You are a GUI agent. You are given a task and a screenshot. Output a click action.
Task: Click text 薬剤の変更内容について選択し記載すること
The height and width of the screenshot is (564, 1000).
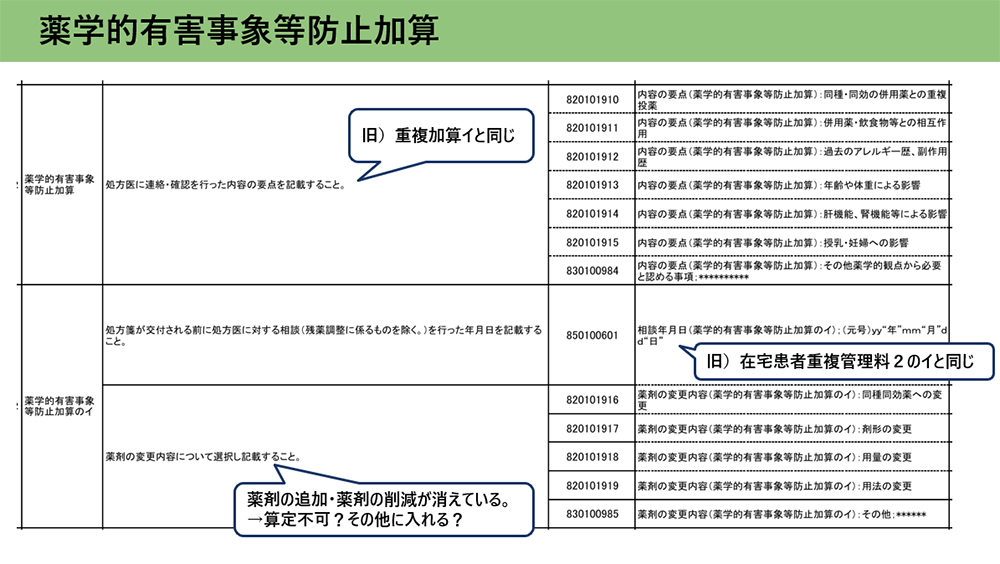tap(203, 457)
